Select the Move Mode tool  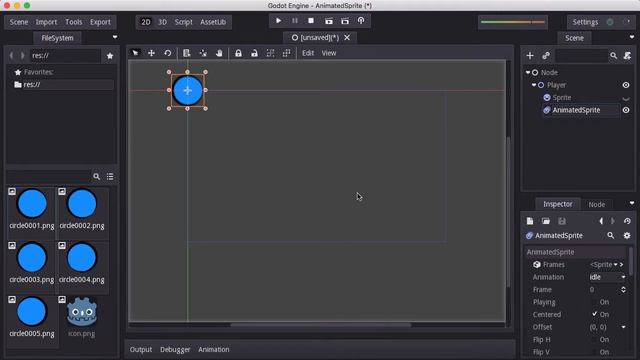coord(151,53)
